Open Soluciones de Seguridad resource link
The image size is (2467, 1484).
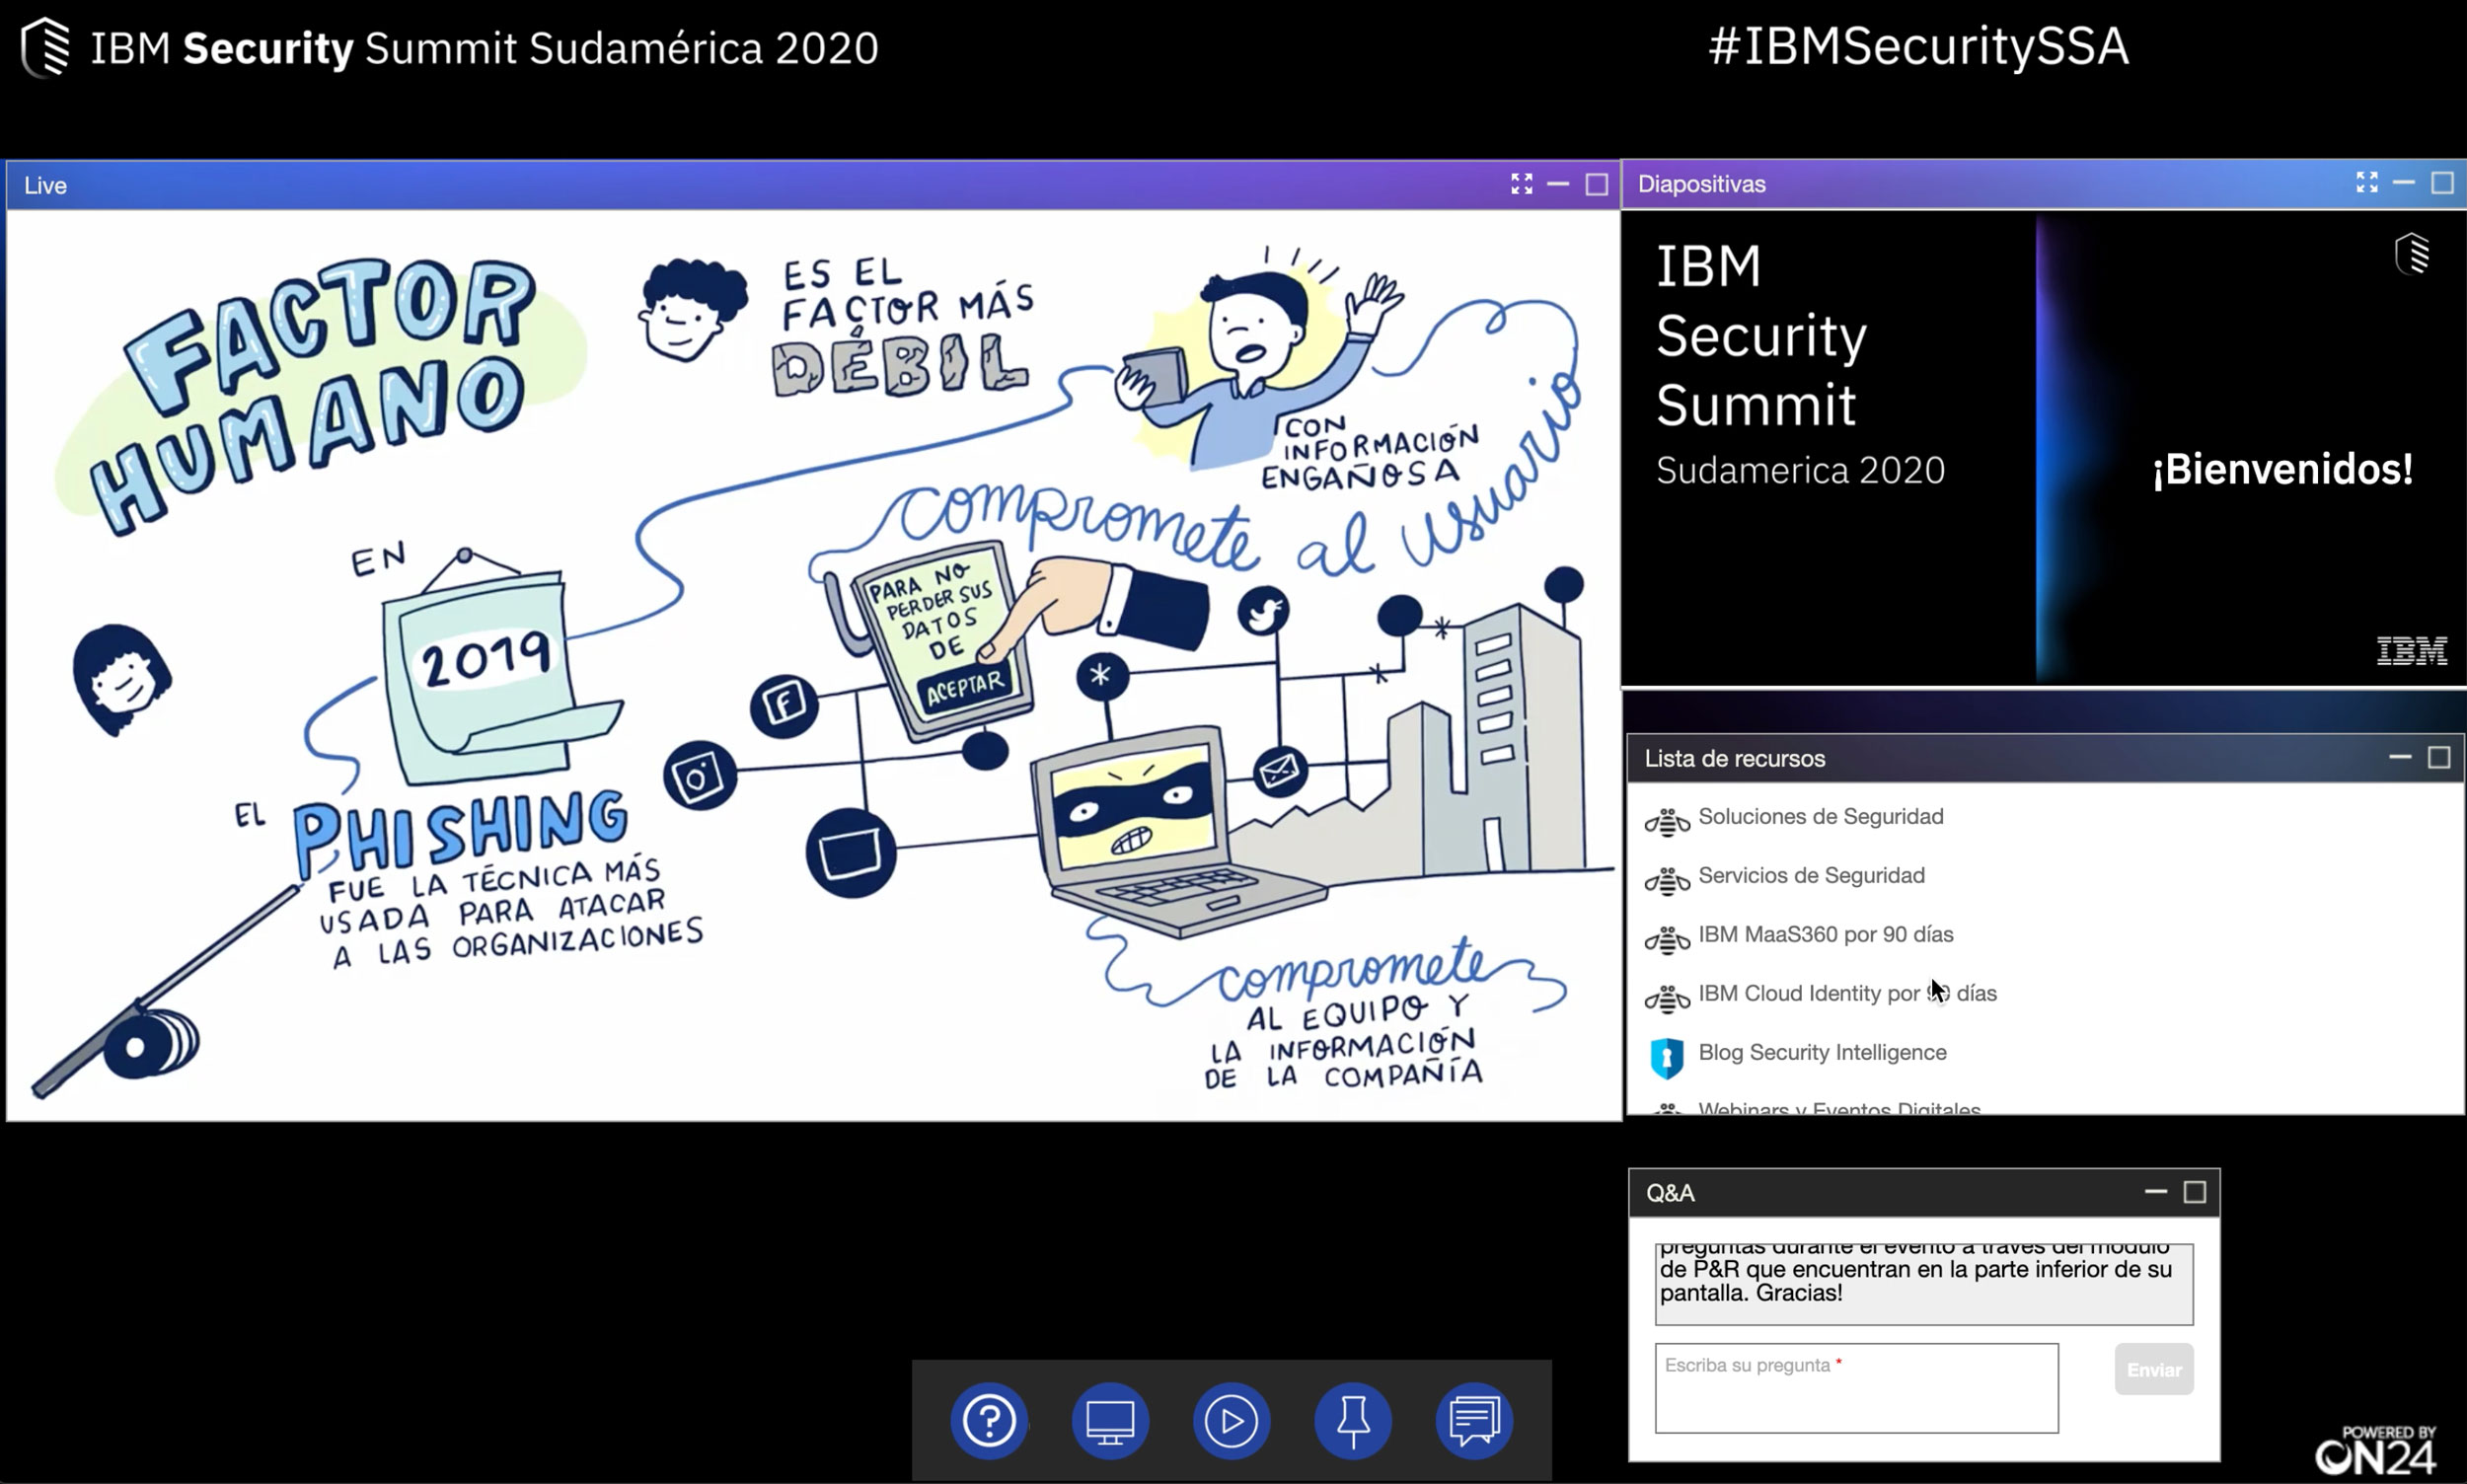coord(1820,816)
